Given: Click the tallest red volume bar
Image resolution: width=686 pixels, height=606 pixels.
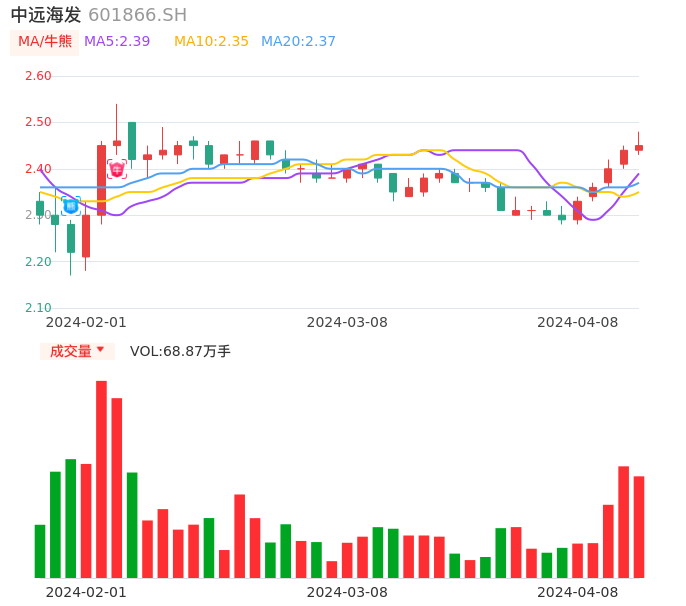Looking at the screenshot, I should [x=101, y=479].
